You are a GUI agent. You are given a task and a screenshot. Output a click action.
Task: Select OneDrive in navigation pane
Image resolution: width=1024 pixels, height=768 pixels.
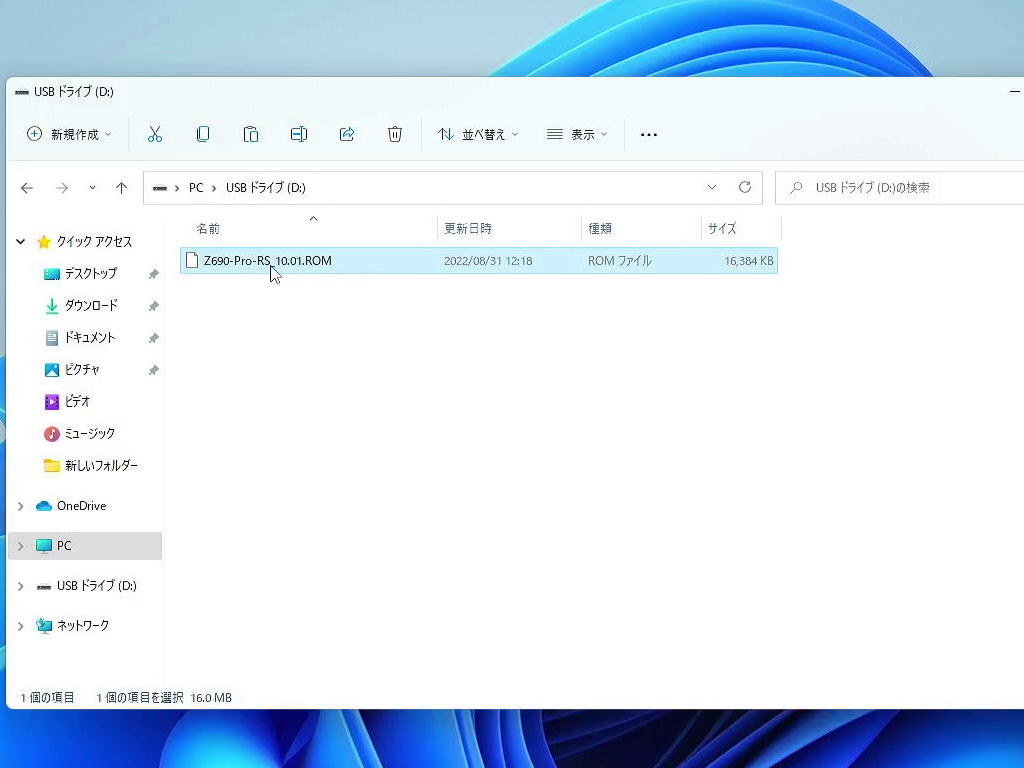(x=82, y=506)
